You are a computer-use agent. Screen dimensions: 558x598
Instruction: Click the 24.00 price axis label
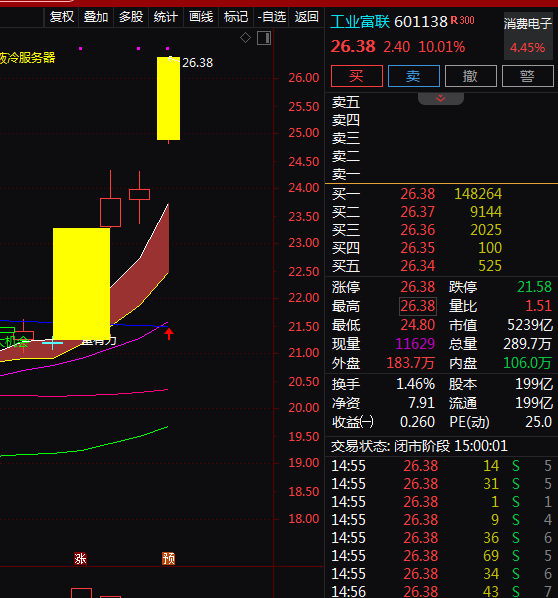tap(304, 188)
